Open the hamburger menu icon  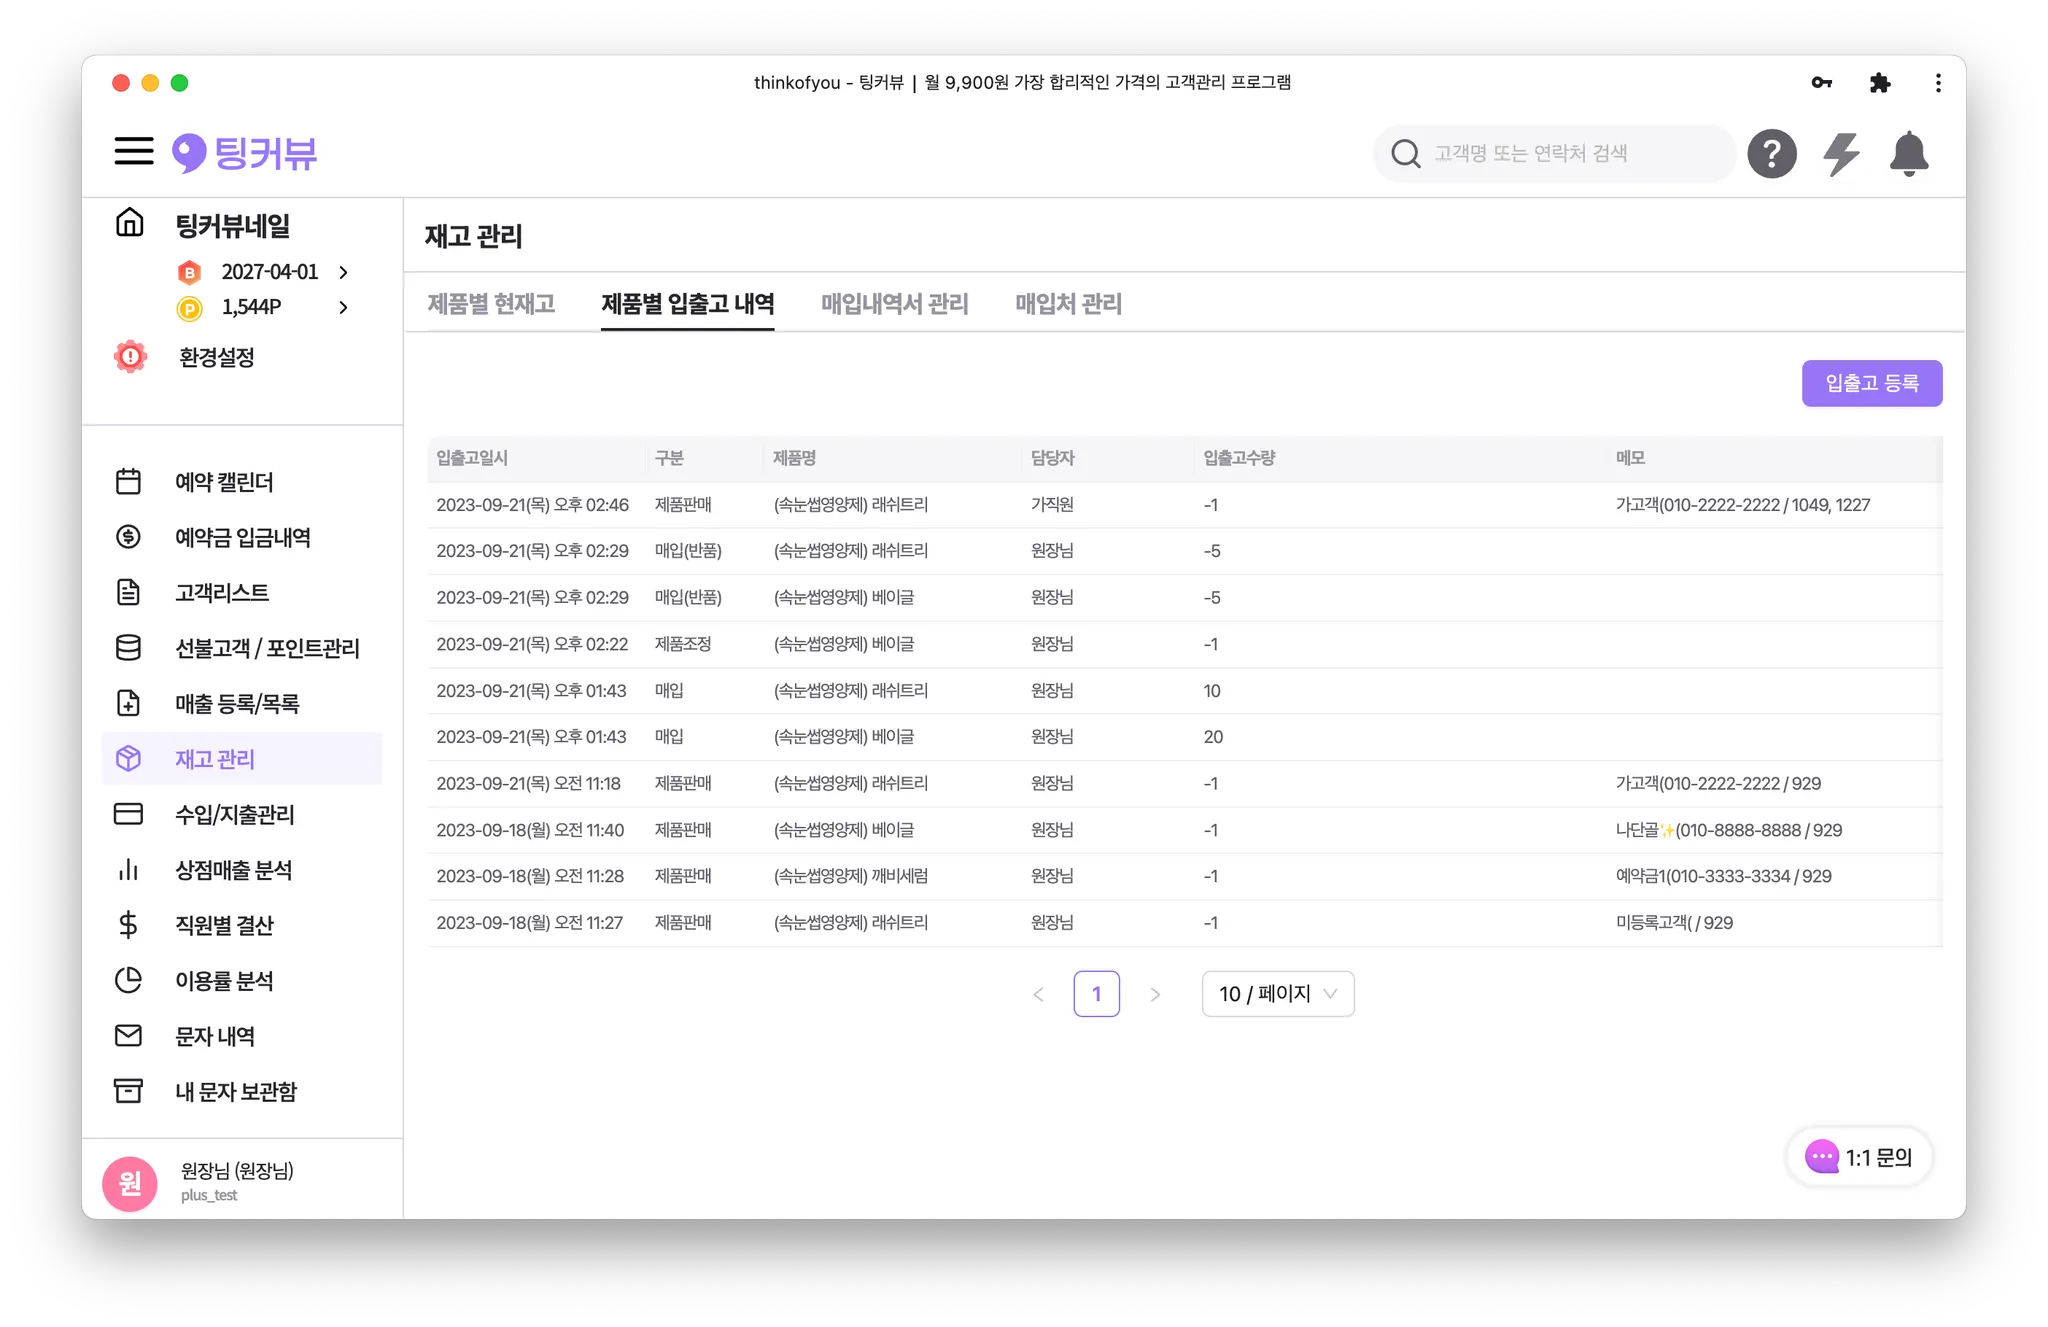tap(133, 152)
